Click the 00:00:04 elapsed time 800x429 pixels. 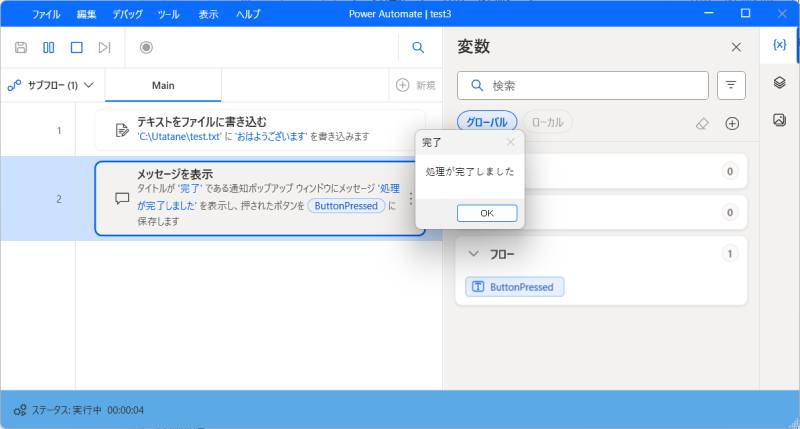pos(126,410)
